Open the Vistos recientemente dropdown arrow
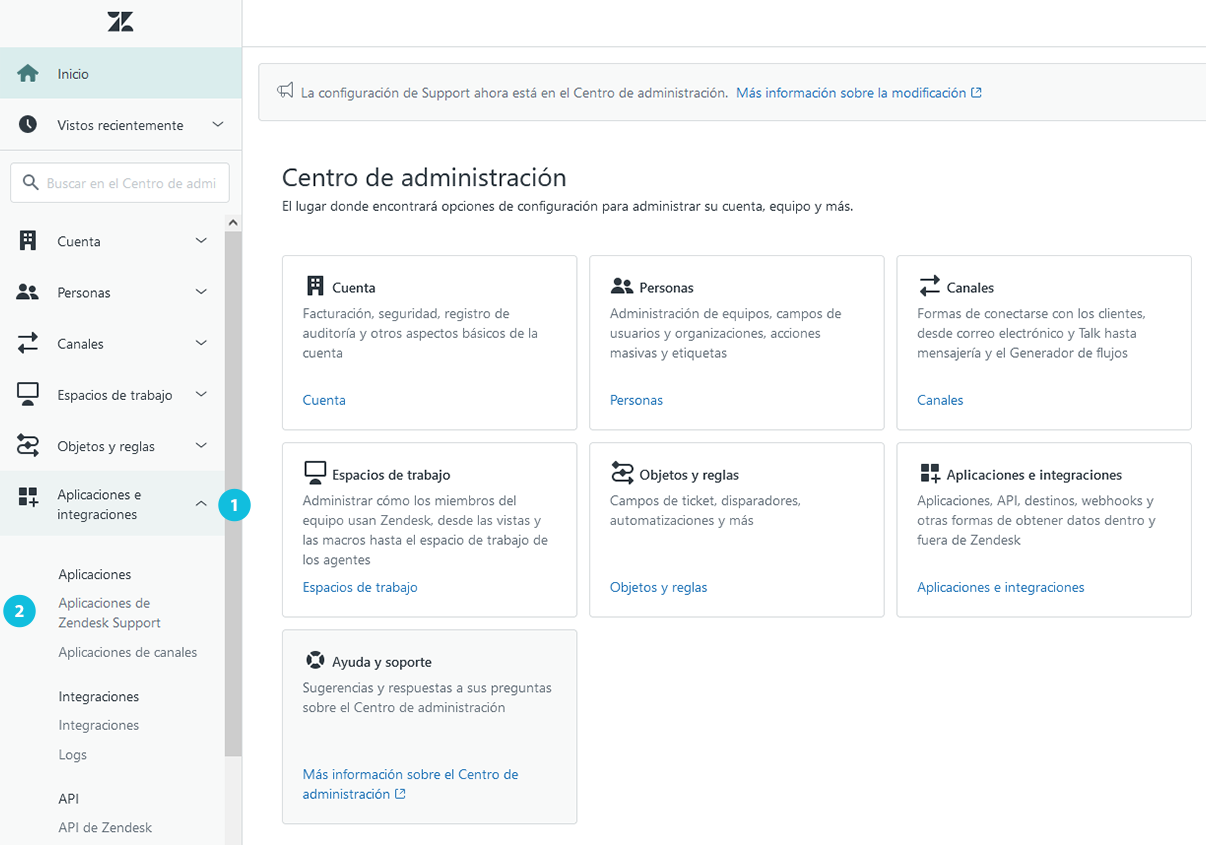This screenshot has width=1206, height=845. coord(218,125)
